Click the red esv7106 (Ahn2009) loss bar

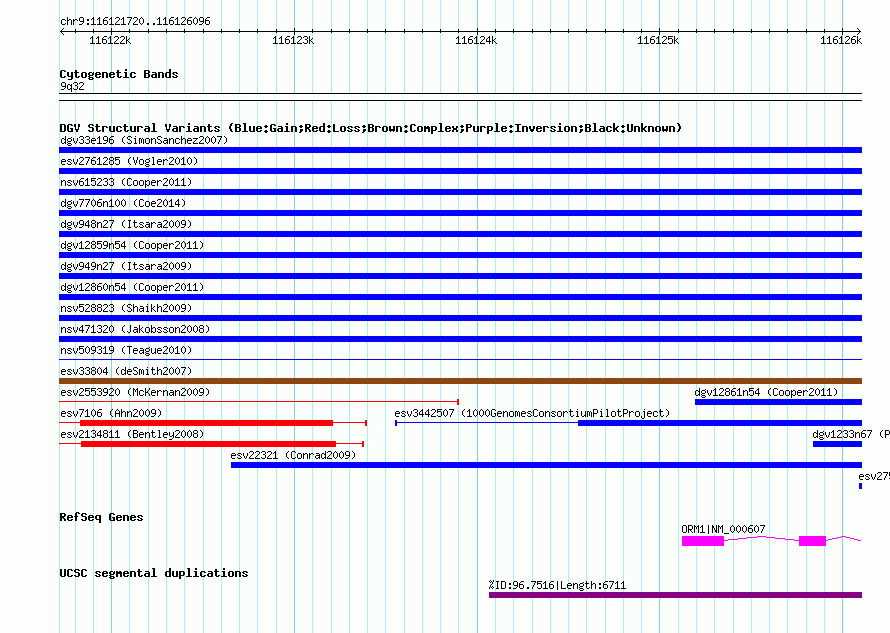[206, 423]
